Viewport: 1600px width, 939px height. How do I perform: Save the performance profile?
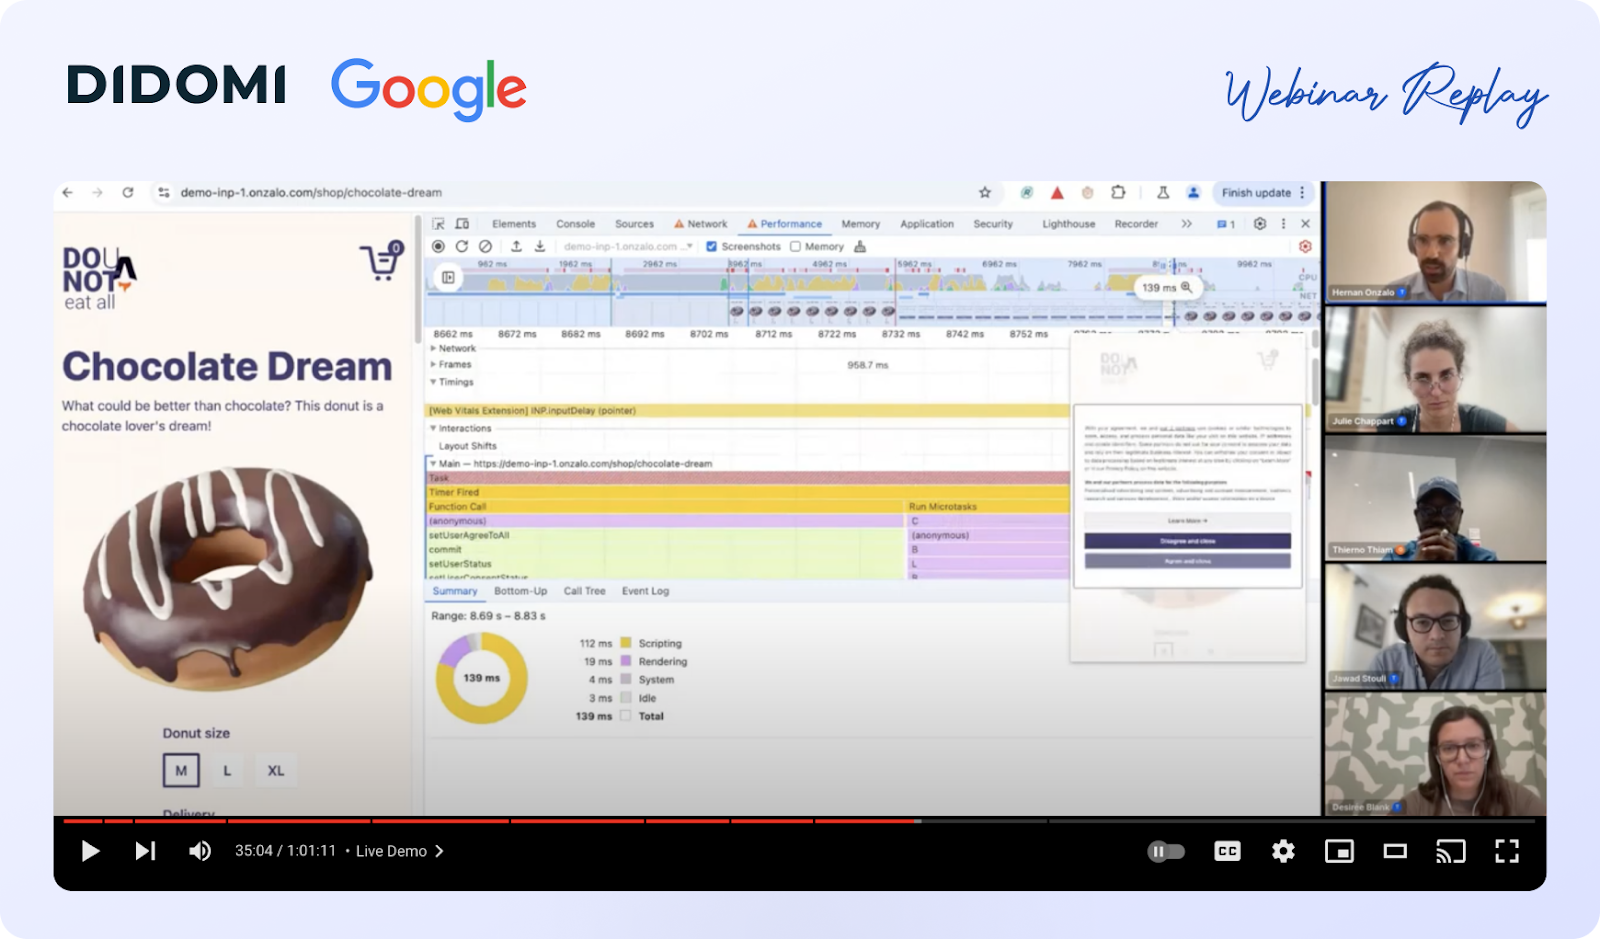pos(540,246)
